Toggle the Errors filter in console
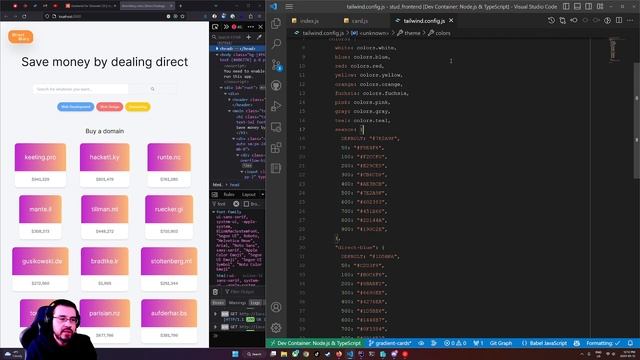 pyautogui.click(x=218, y=303)
